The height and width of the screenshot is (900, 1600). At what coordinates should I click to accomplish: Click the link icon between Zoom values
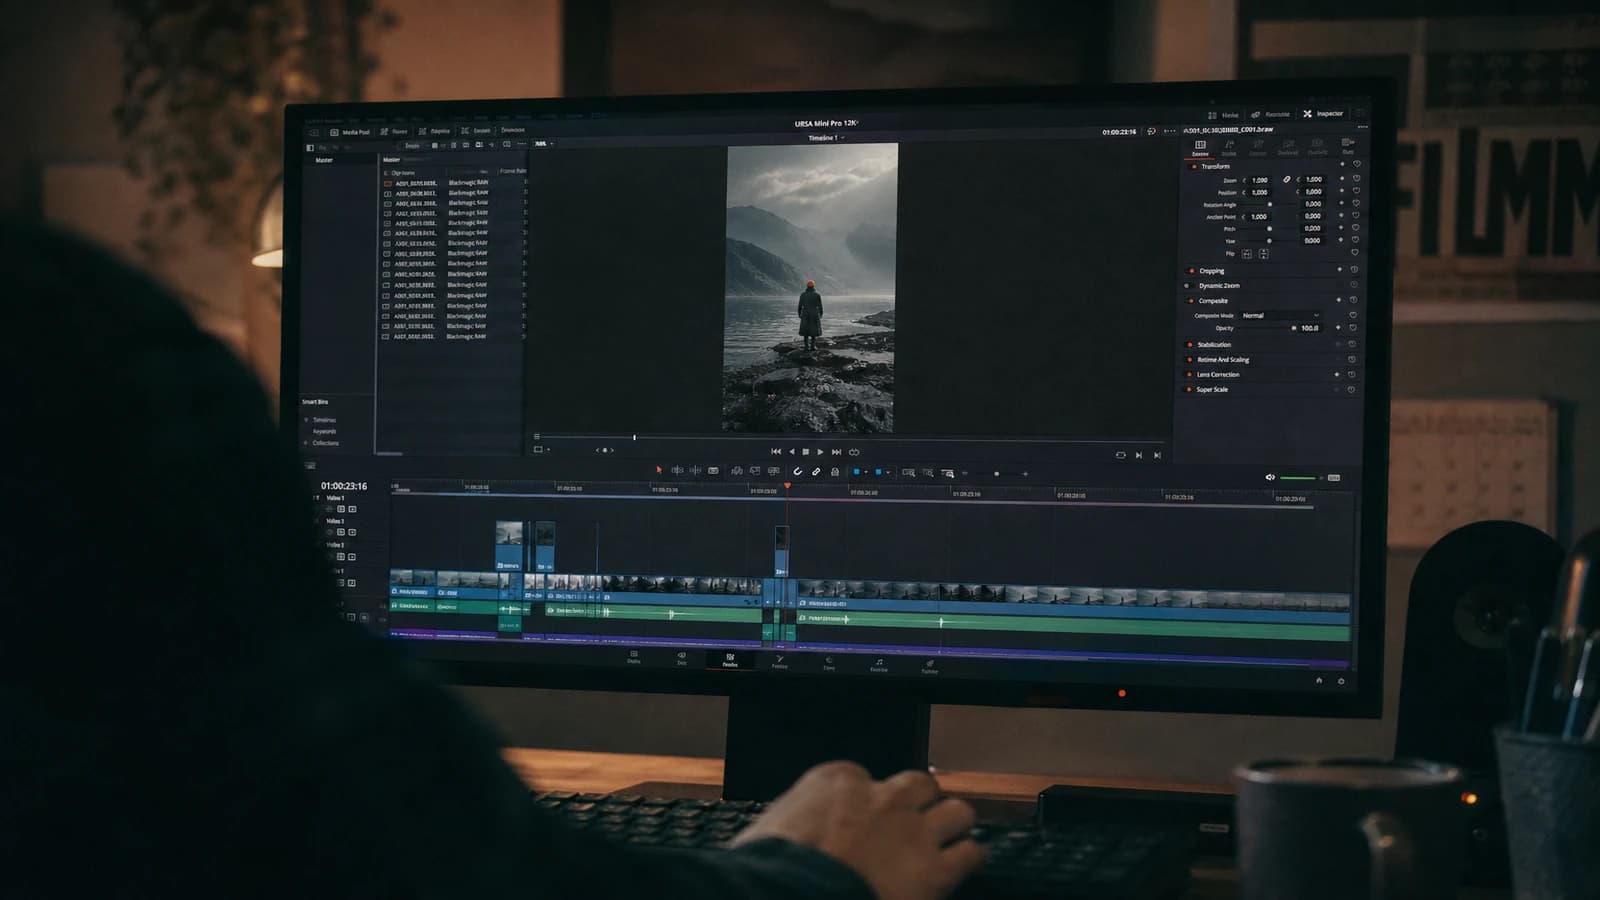pos(1286,180)
